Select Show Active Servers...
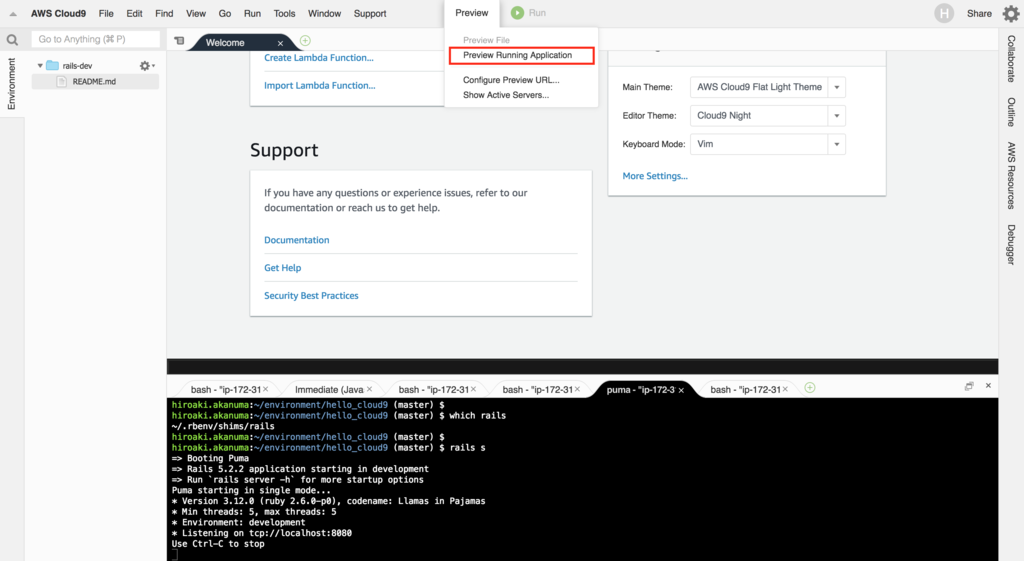Screen dimensions: 1024x561 pyautogui.click(x=505, y=95)
